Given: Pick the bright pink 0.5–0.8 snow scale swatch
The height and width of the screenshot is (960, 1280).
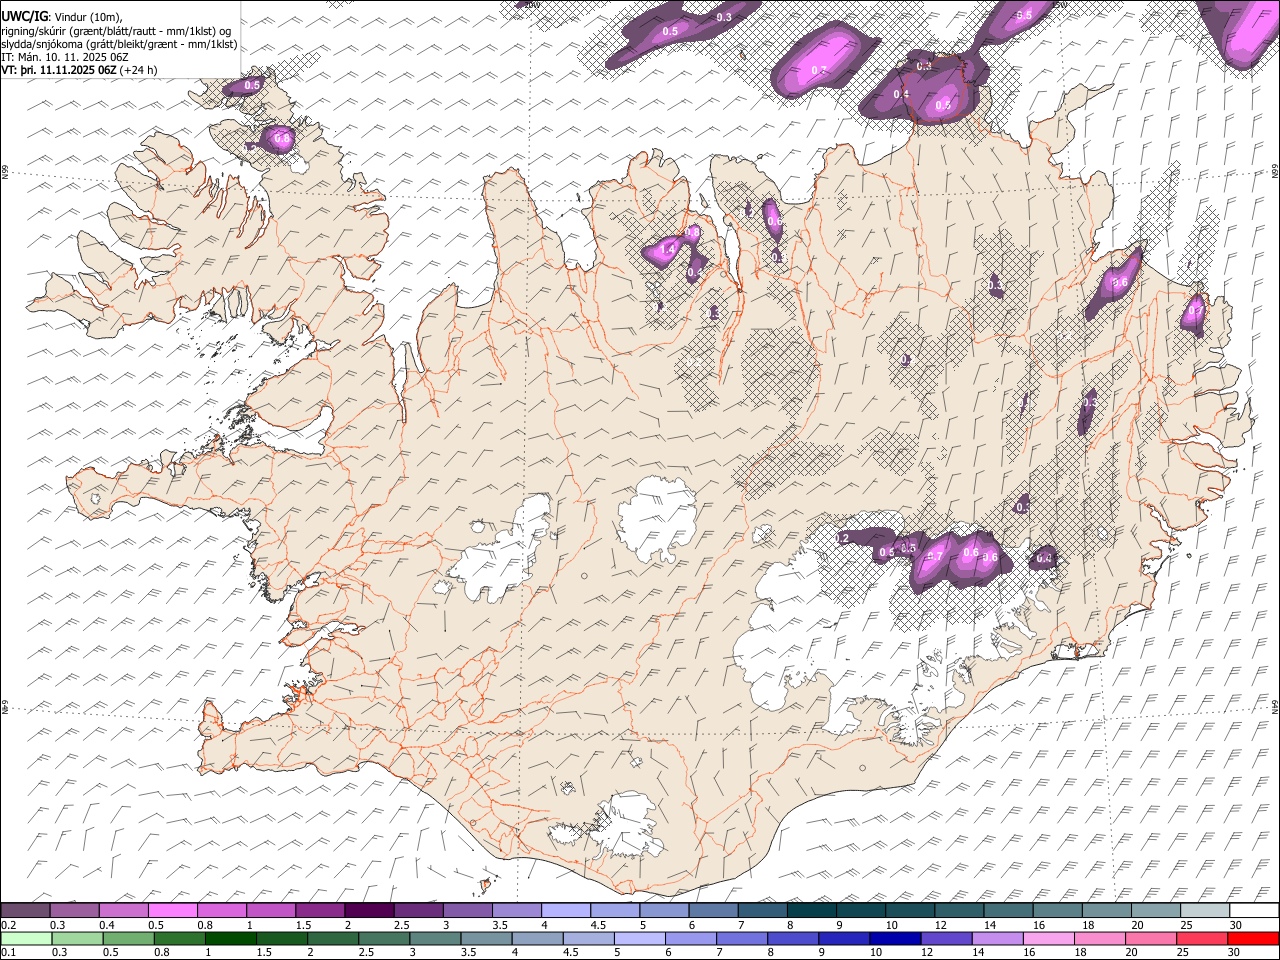Looking at the screenshot, I should point(173,911).
